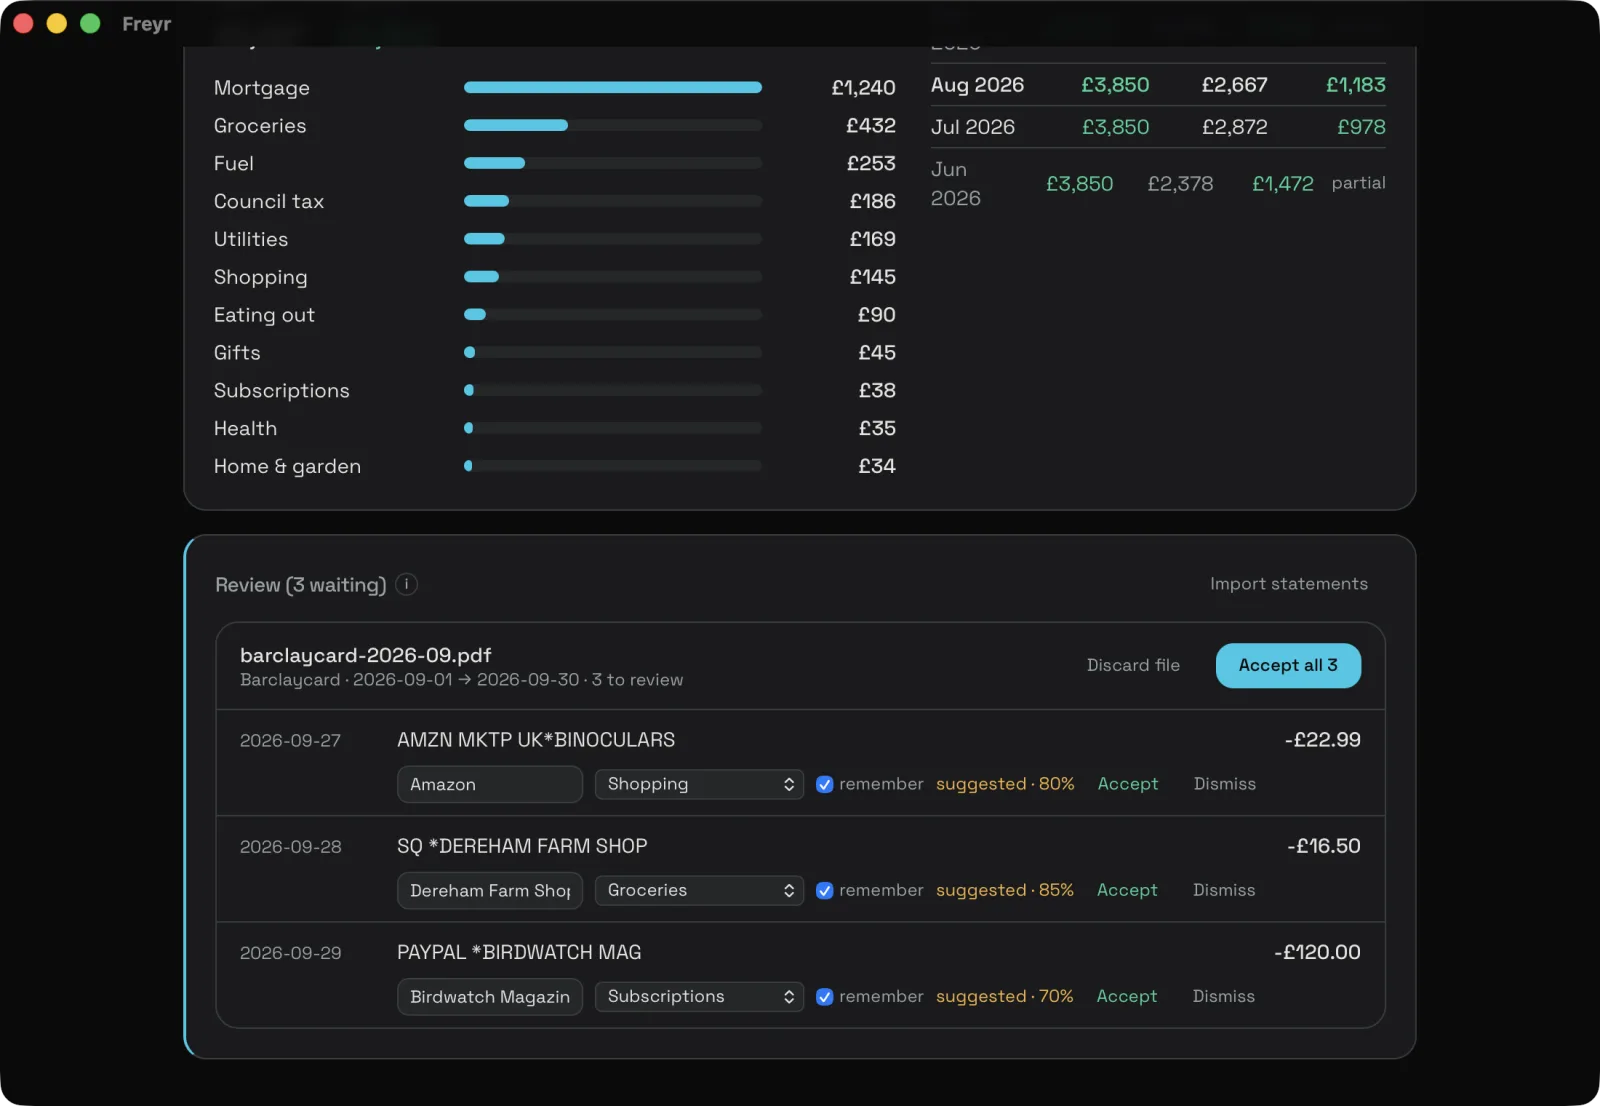Toggle remember for PAYPAL *BIRDWATCH MAG
1600x1106 pixels.
coord(825,996)
